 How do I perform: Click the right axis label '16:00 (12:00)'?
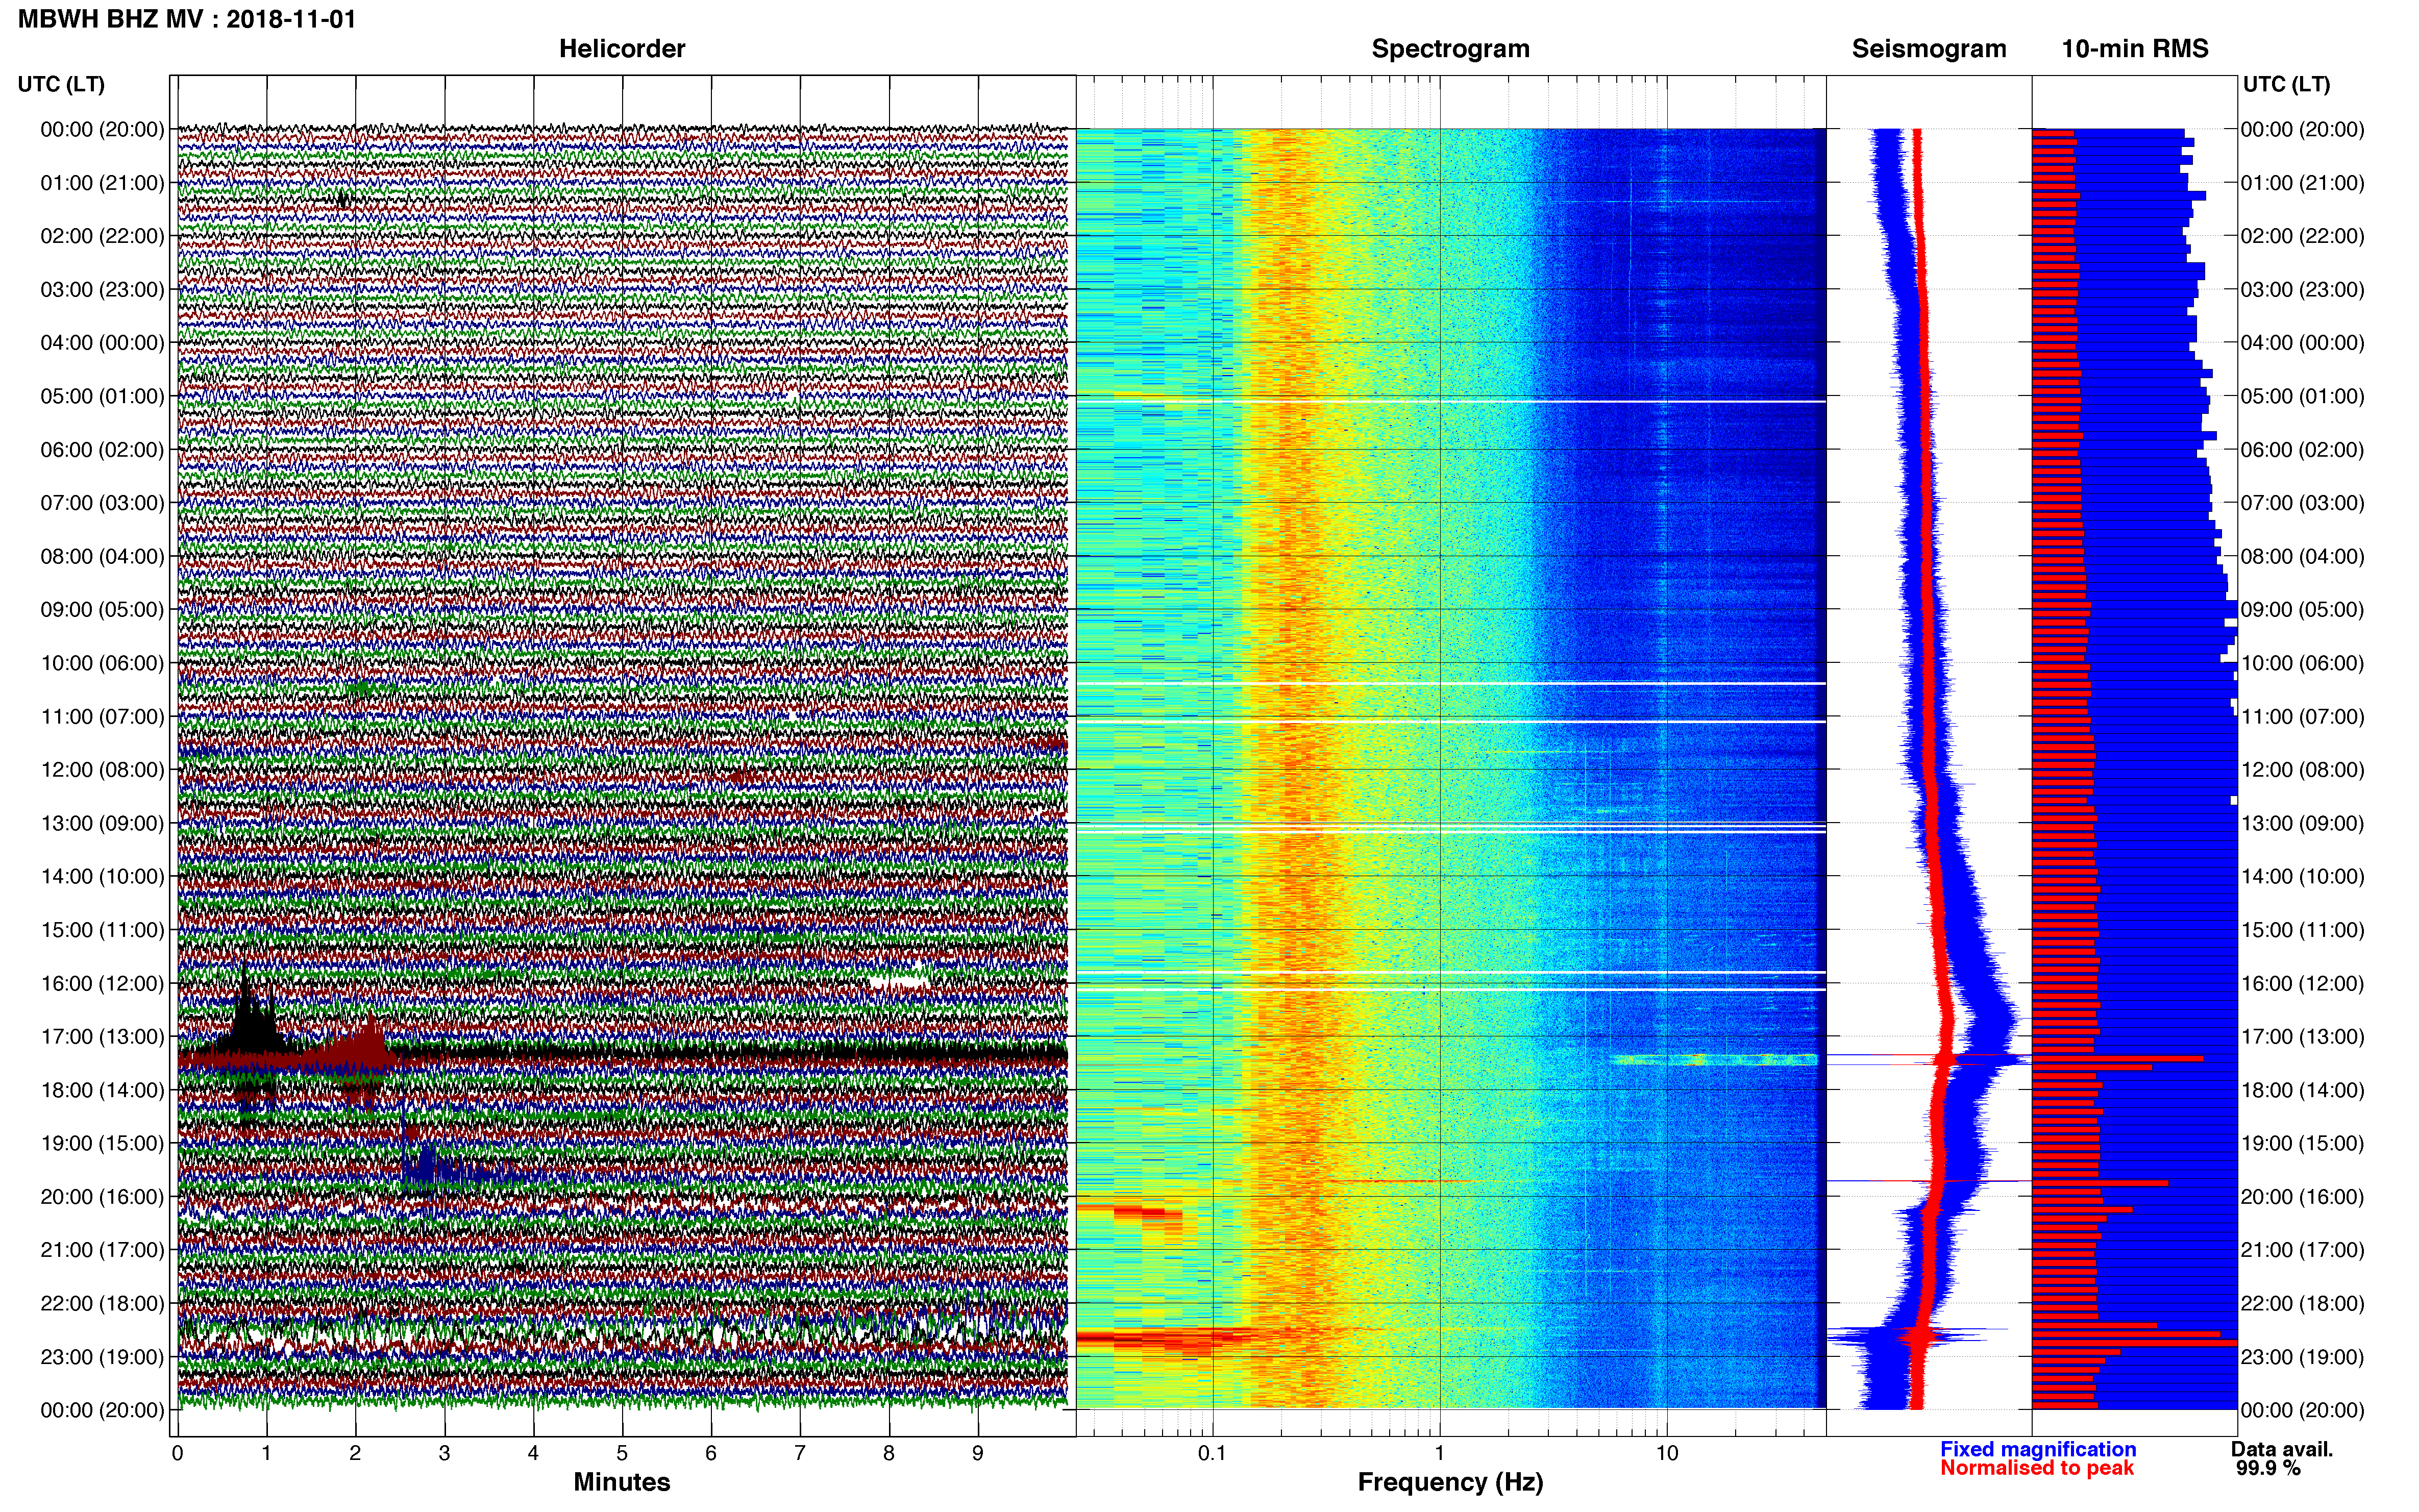(2303, 983)
